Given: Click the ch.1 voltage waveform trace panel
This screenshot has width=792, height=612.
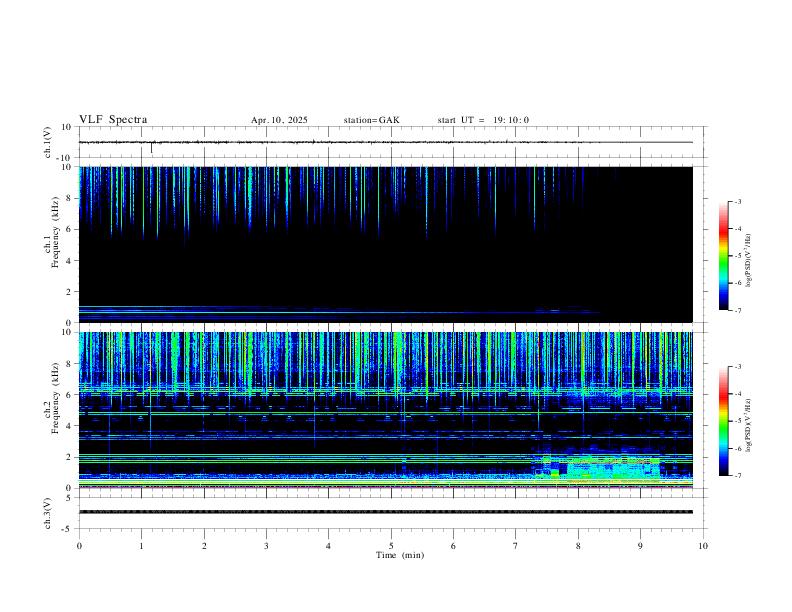Looking at the screenshot, I should click(x=391, y=142).
